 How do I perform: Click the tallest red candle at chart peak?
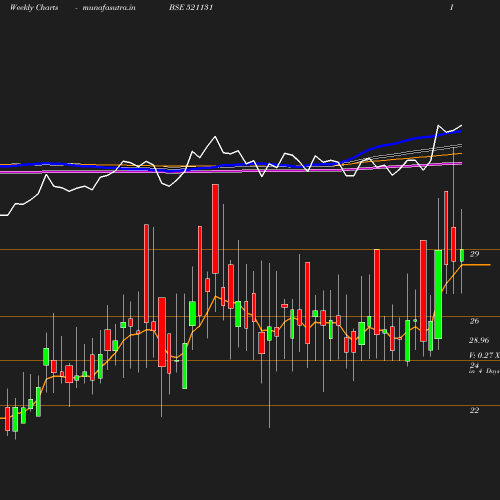pos(215,229)
